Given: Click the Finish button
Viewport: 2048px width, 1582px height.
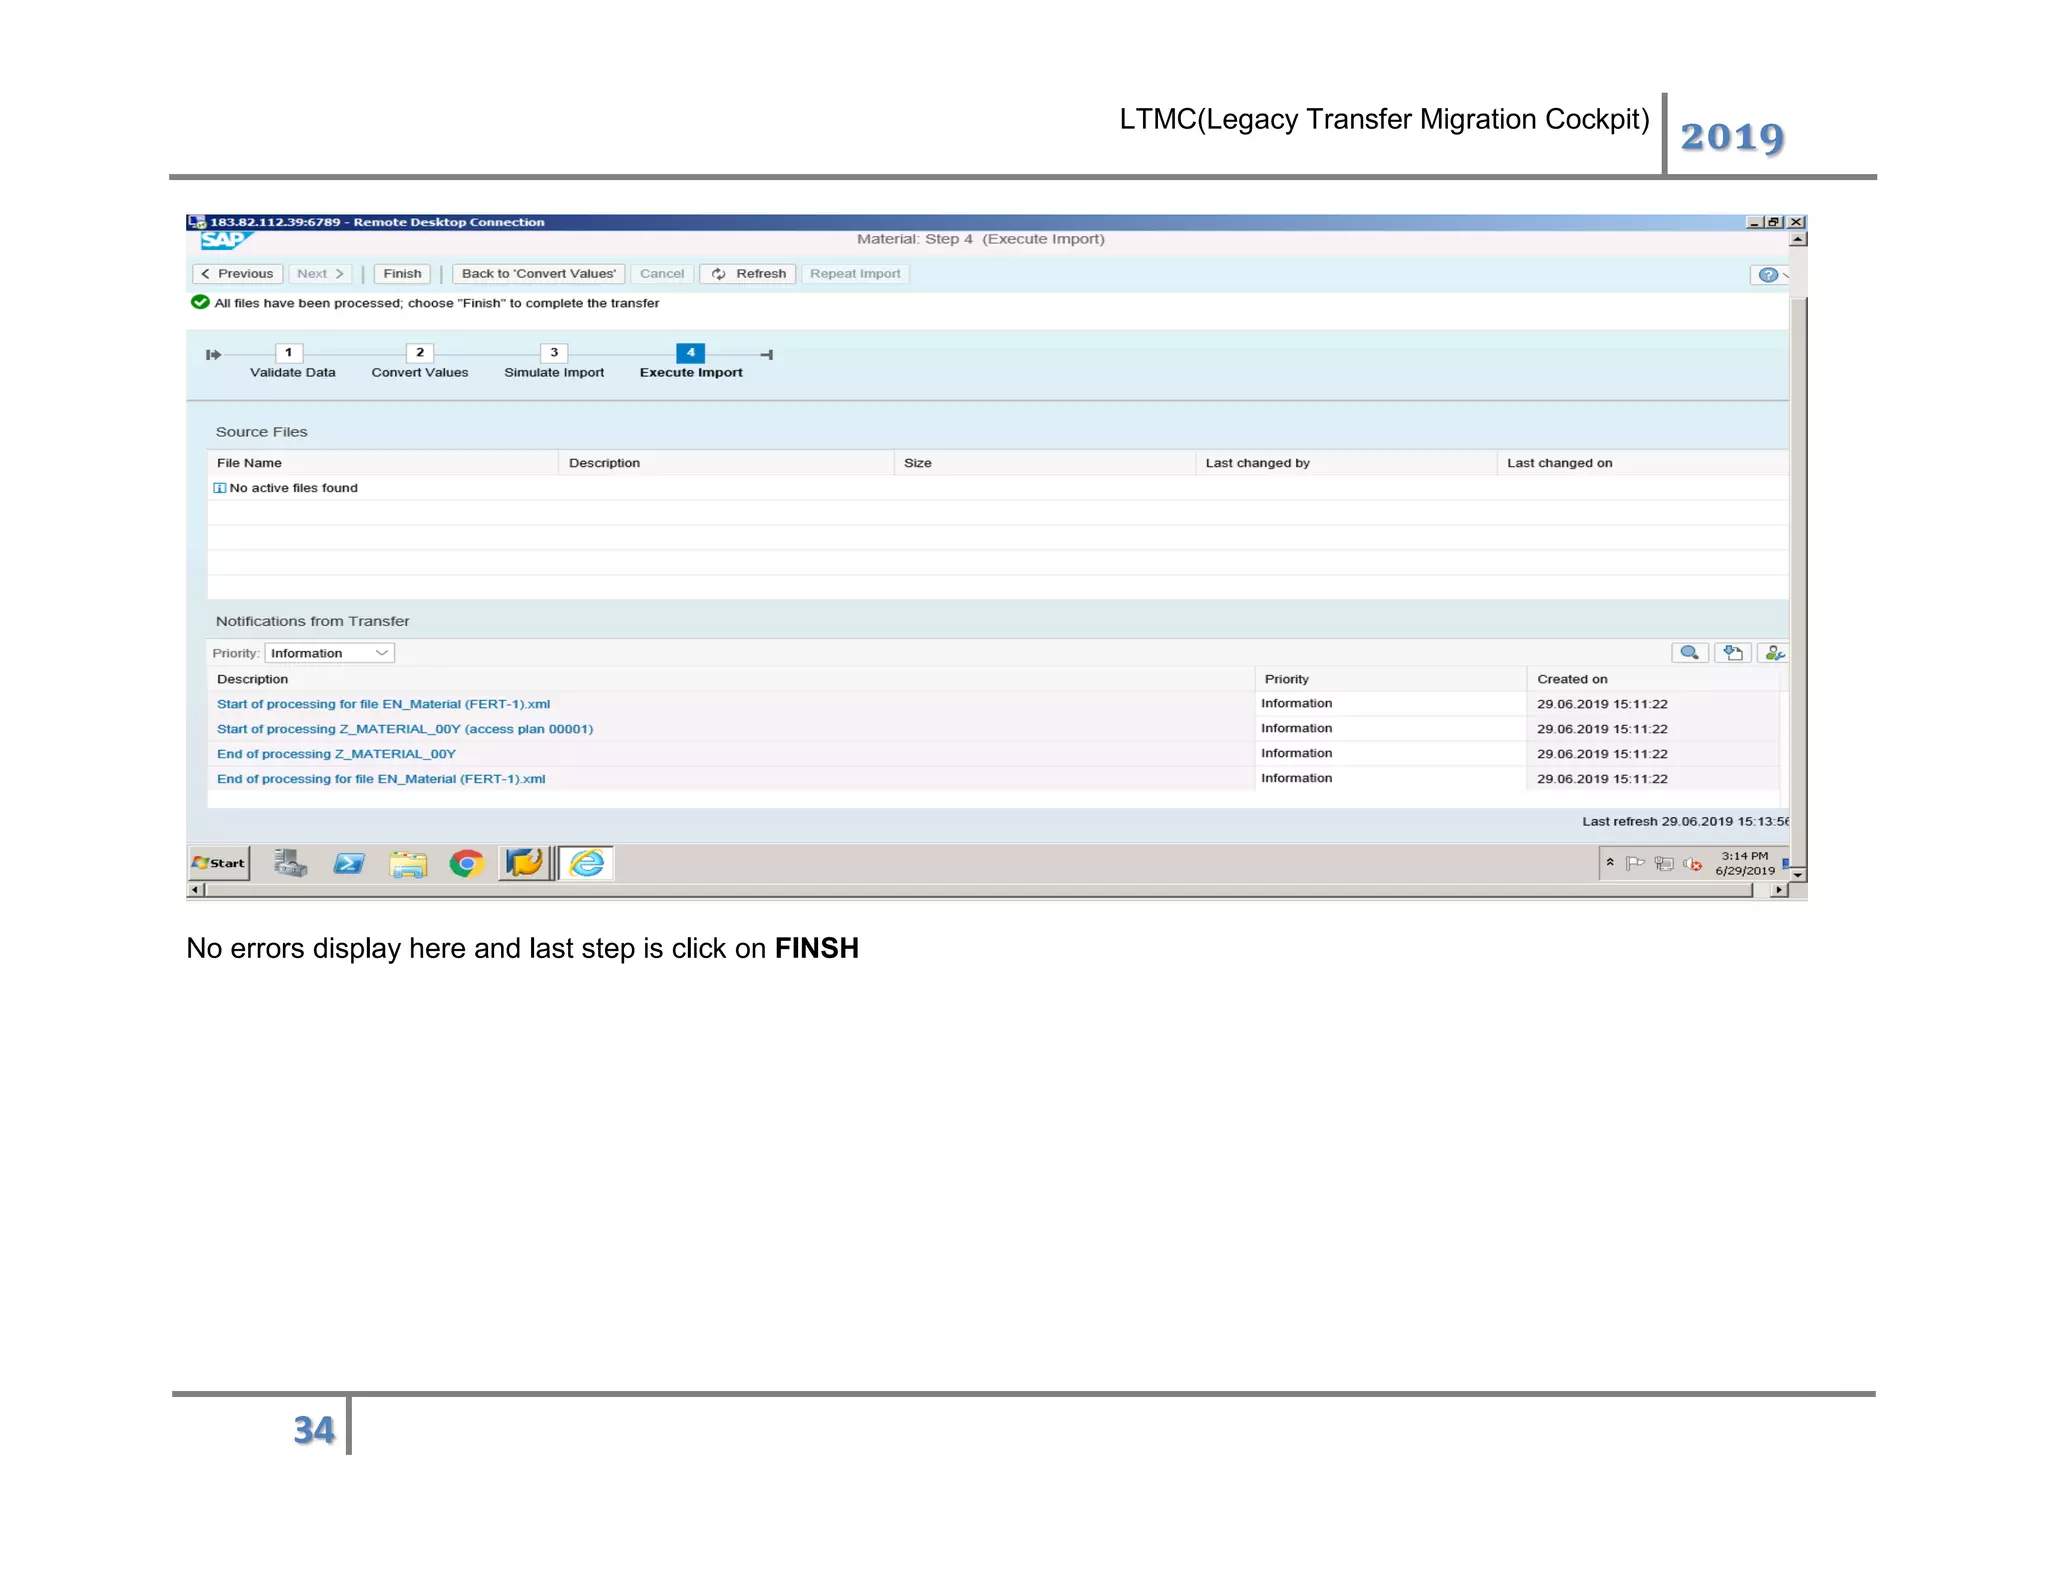Looking at the screenshot, I should point(402,274).
